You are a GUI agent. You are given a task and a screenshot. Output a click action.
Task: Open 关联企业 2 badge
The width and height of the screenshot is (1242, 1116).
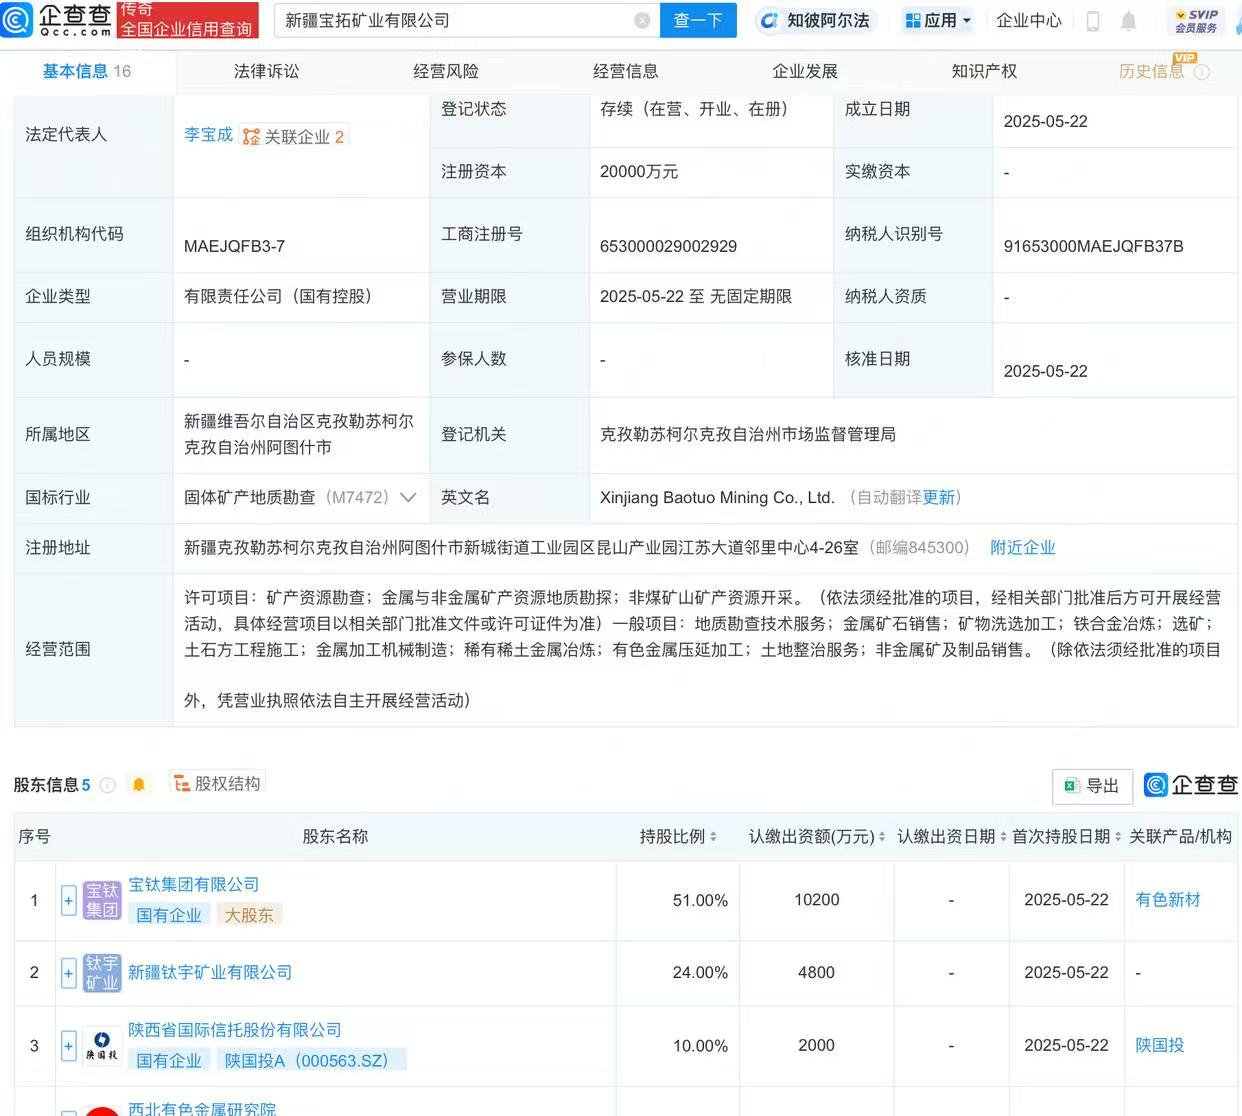(294, 136)
